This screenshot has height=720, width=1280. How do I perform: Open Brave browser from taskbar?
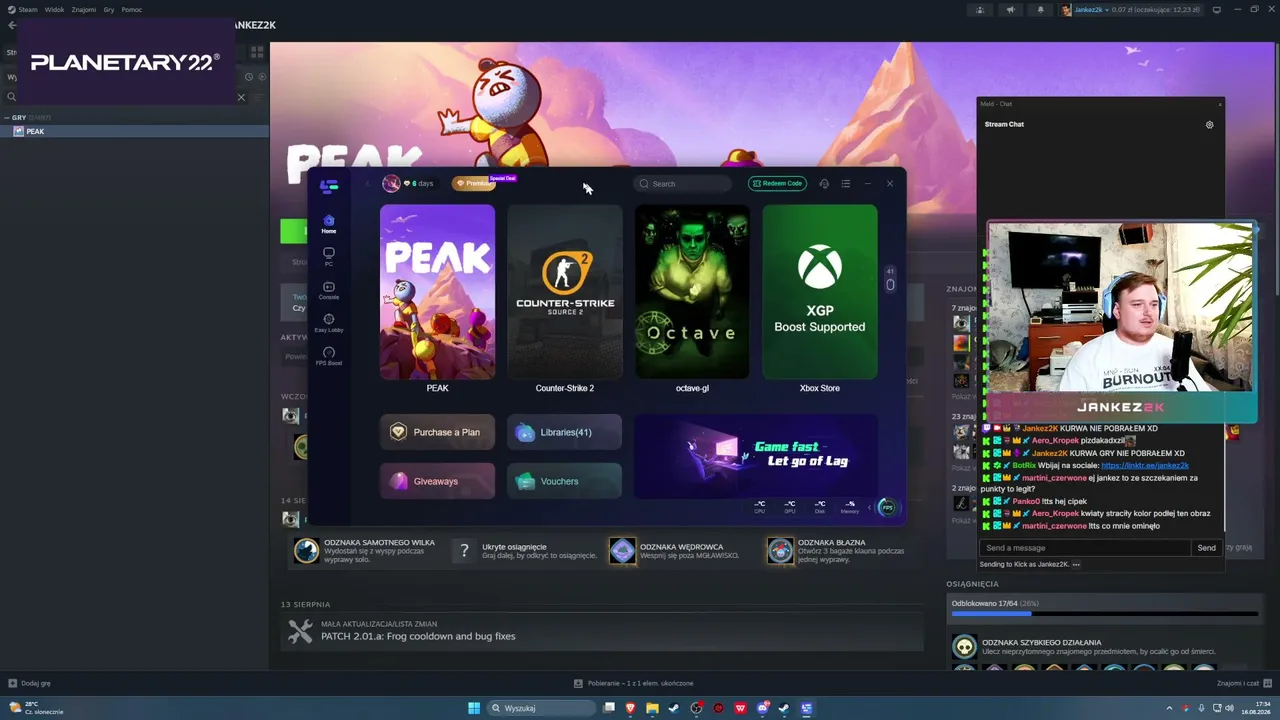pos(630,708)
